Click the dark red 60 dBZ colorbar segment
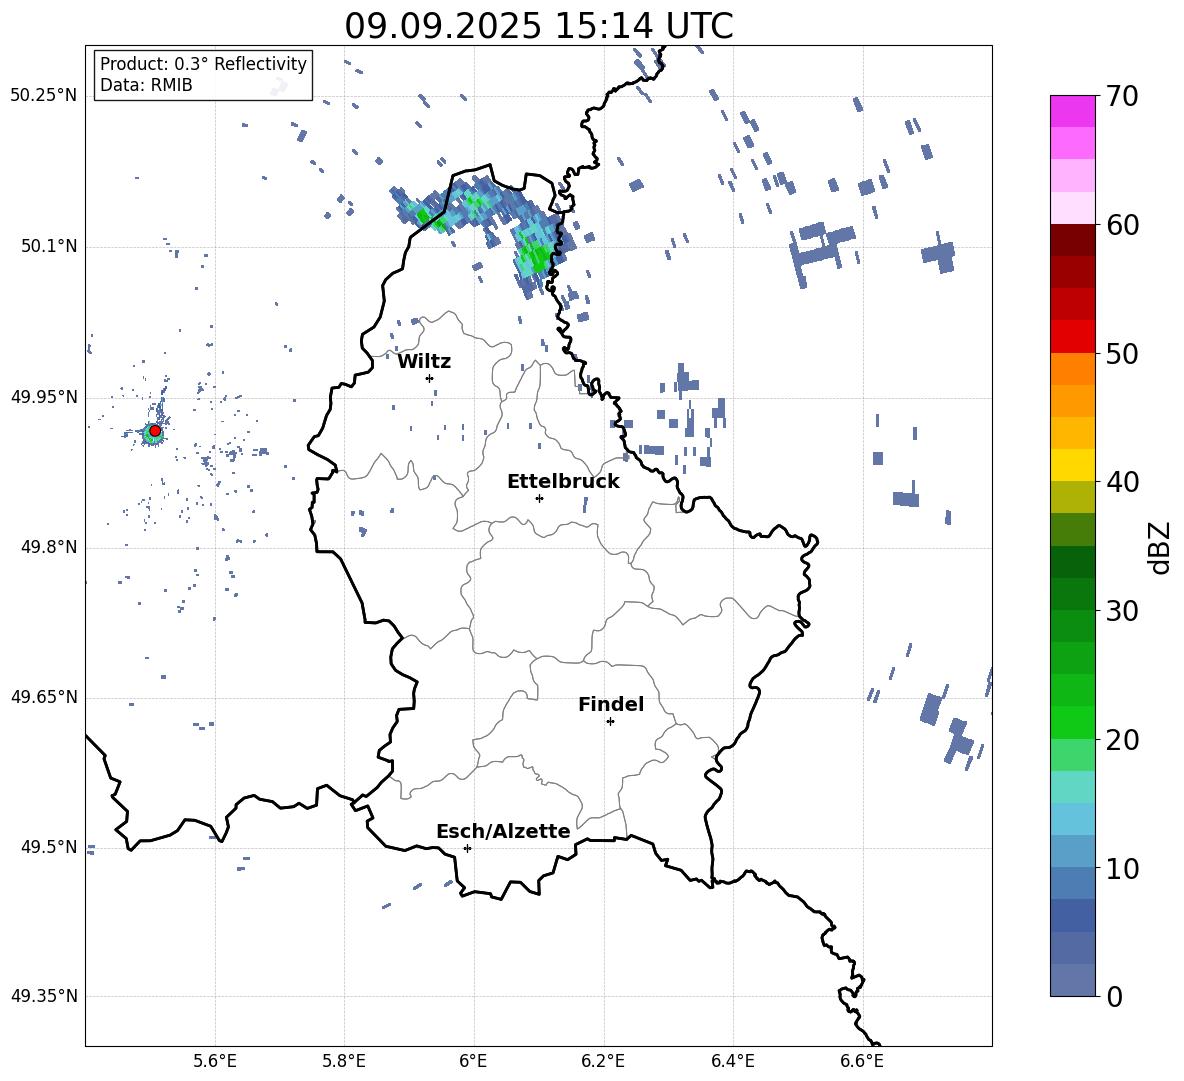 pos(1072,240)
